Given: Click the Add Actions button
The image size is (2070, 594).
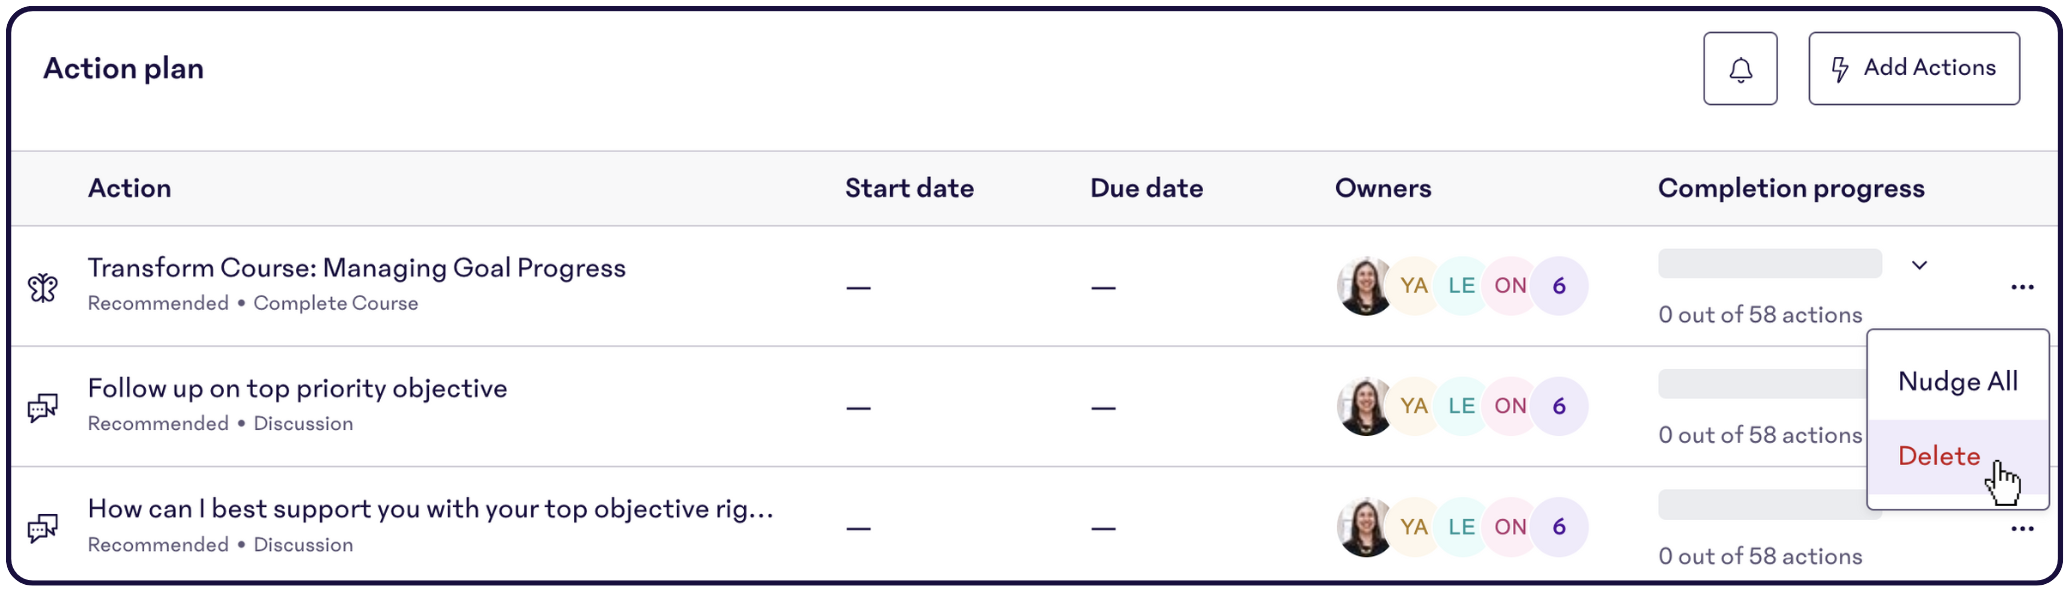Looking at the screenshot, I should coord(1913,69).
